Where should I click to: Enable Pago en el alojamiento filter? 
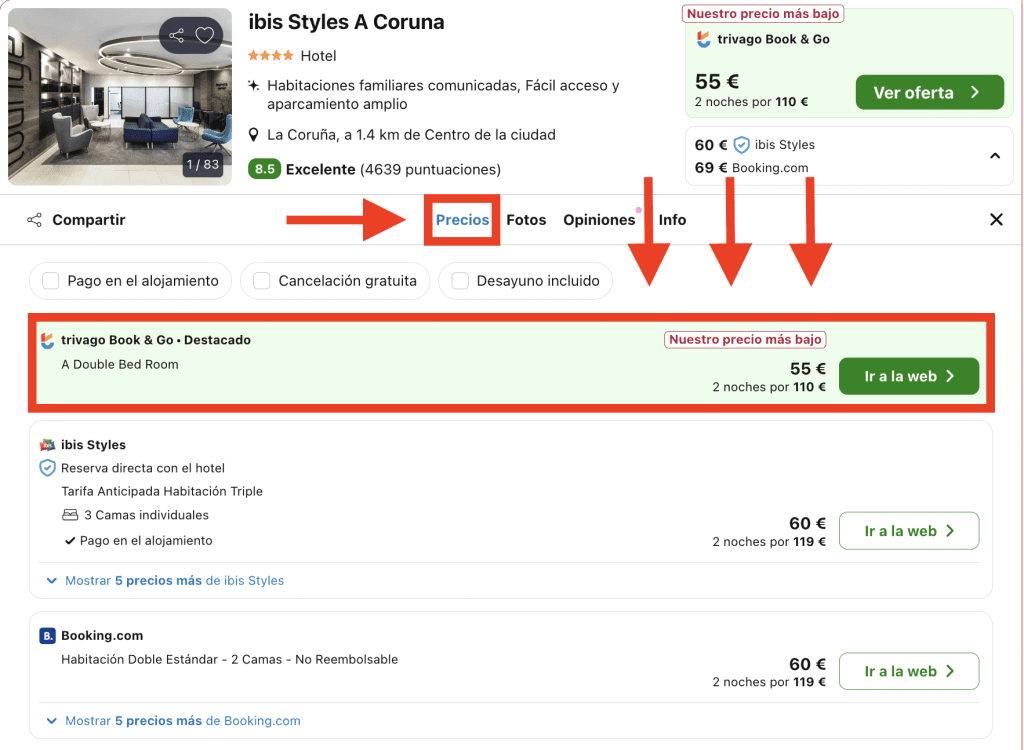click(51, 281)
